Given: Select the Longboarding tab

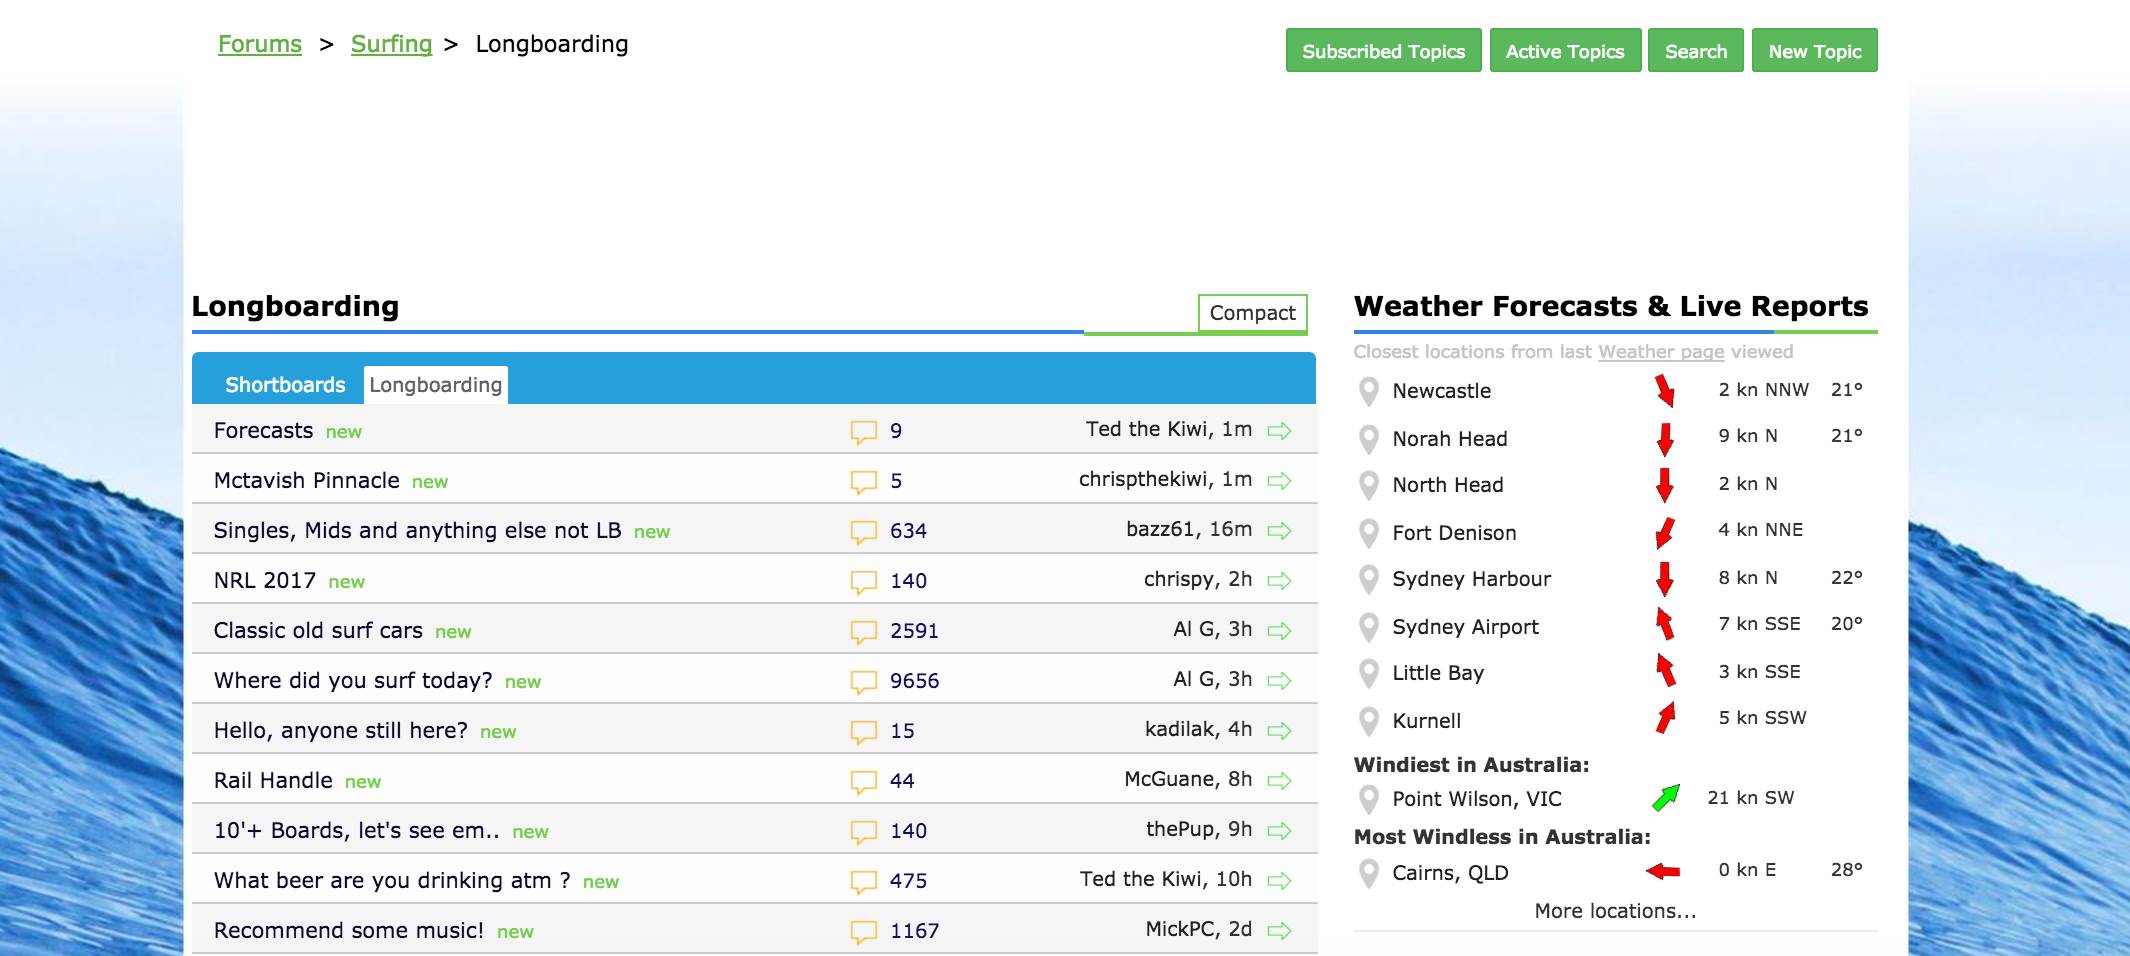Looking at the screenshot, I should [436, 385].
